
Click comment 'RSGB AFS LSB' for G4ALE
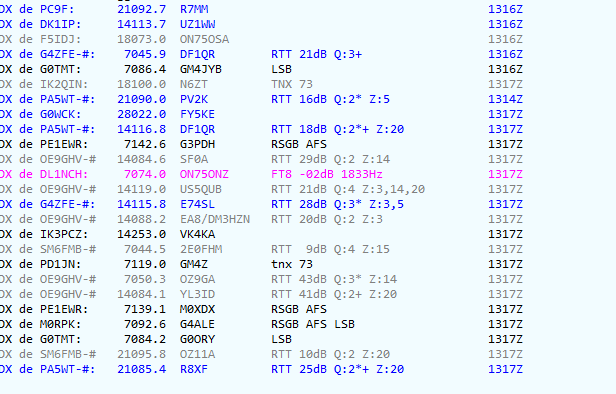[x=313, y=324]
